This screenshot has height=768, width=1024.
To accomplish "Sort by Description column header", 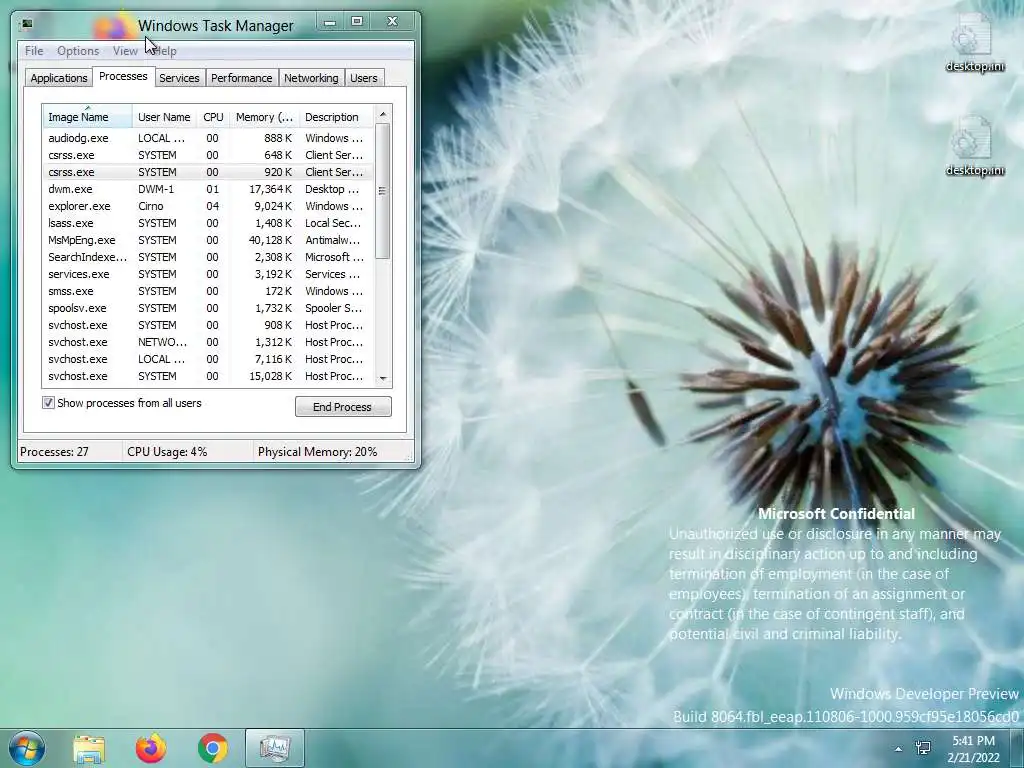I will pyautogui.click(x=336, y=117).
